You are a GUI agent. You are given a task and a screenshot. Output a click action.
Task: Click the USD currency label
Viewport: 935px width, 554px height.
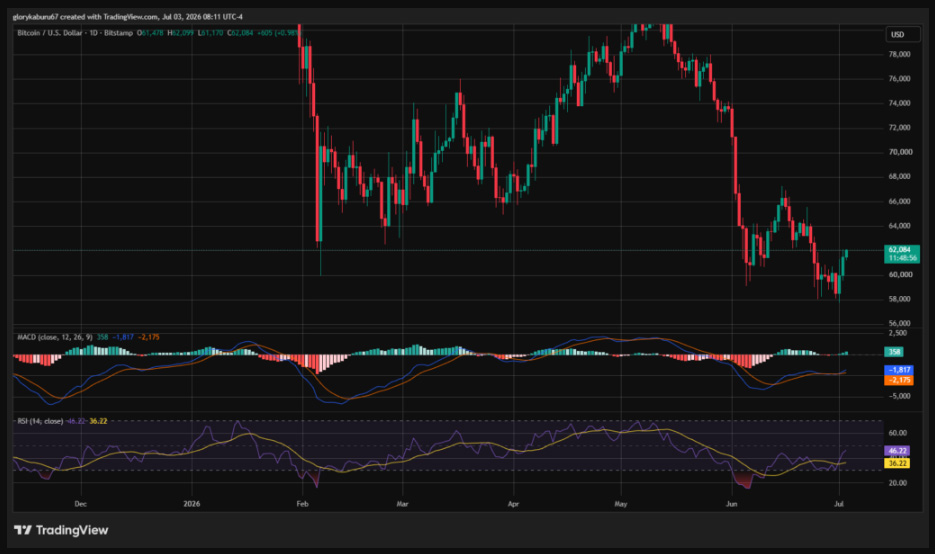click(897, 35)
